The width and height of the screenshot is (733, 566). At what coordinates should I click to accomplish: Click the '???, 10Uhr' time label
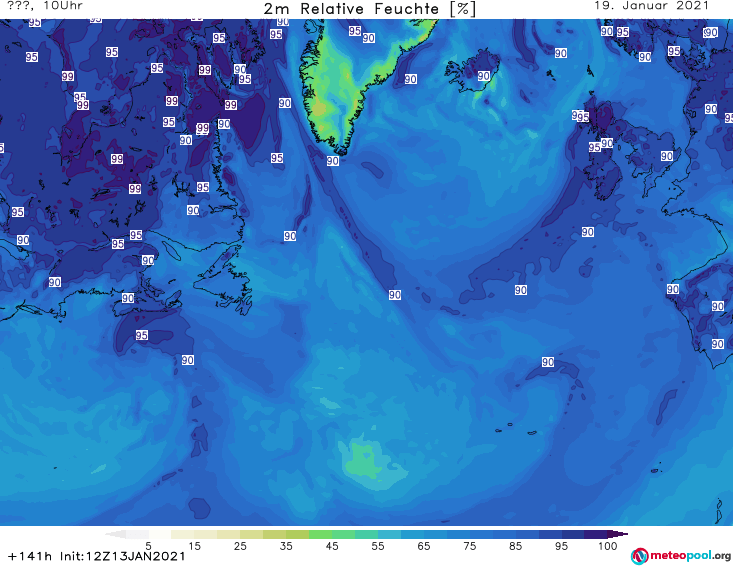tap(44, 6)
